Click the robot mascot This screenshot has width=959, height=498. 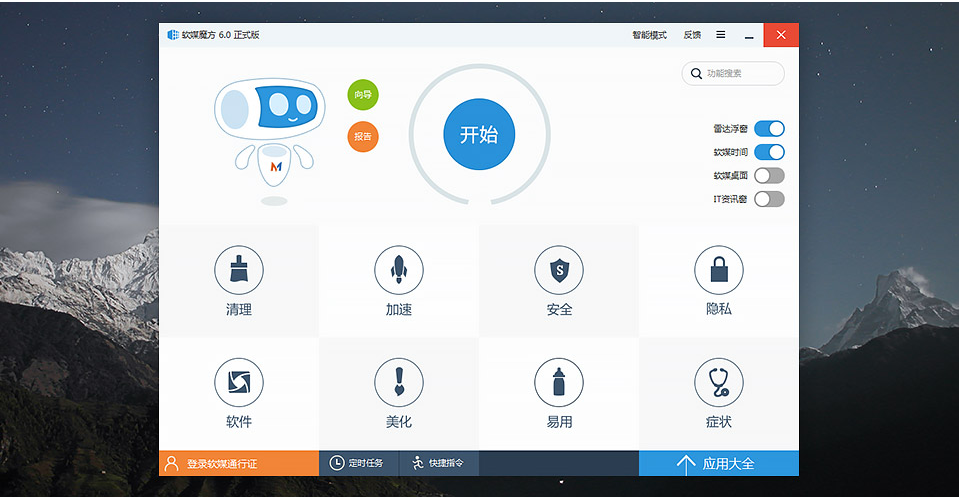[x=270, y=141]
